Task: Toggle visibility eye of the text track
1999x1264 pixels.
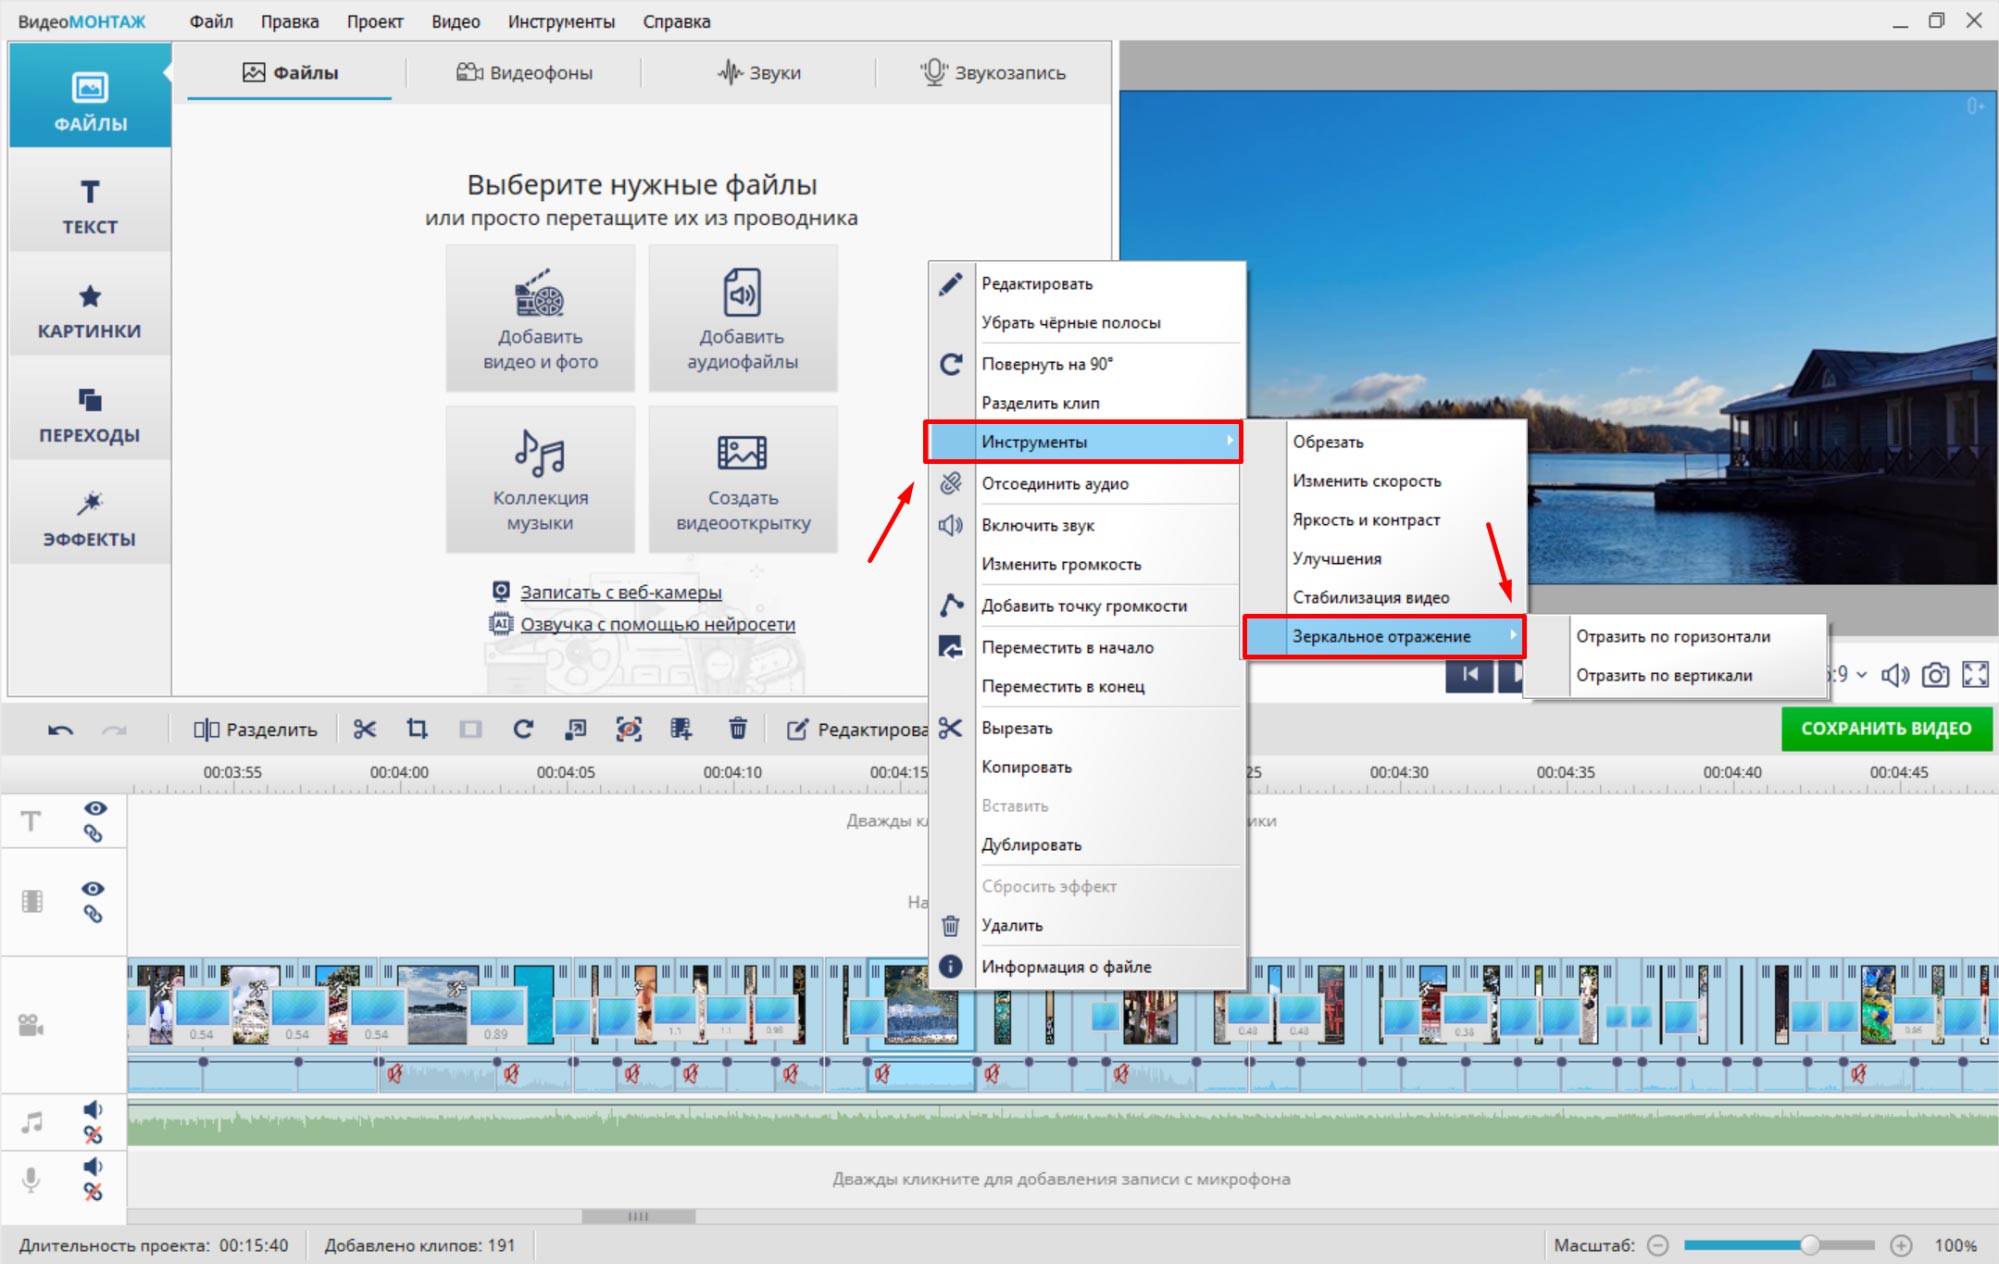Action: [x=95, y=808]
